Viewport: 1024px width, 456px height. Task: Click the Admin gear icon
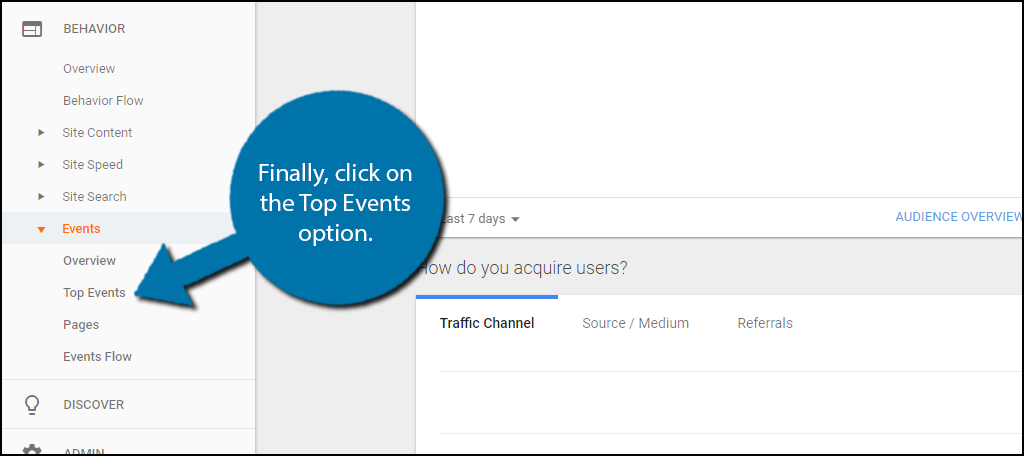[x=31, y=450]
